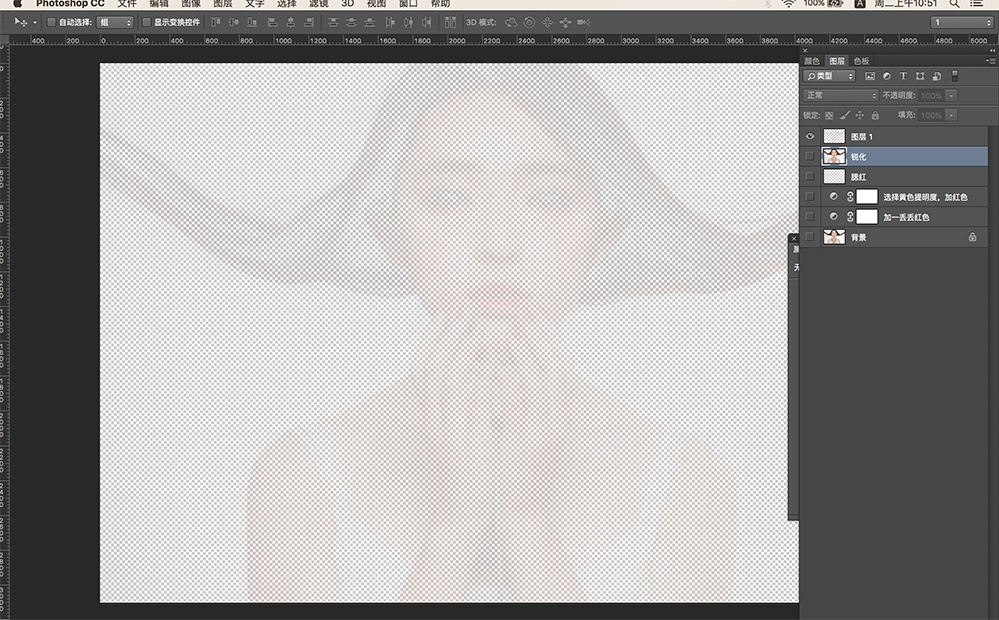
Task: Filter for smart objects icon
Action: (x=937, y=76)
